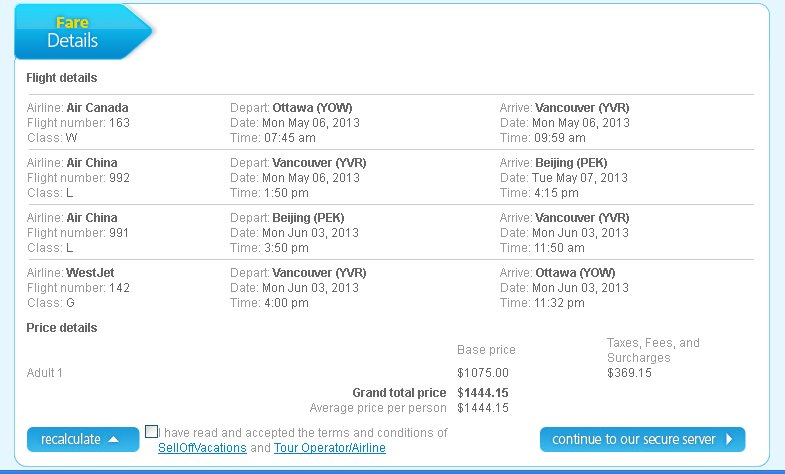Click the Adult 1 passenger label
The height and width of the screenshot is (474, 785).
(45, 373)
